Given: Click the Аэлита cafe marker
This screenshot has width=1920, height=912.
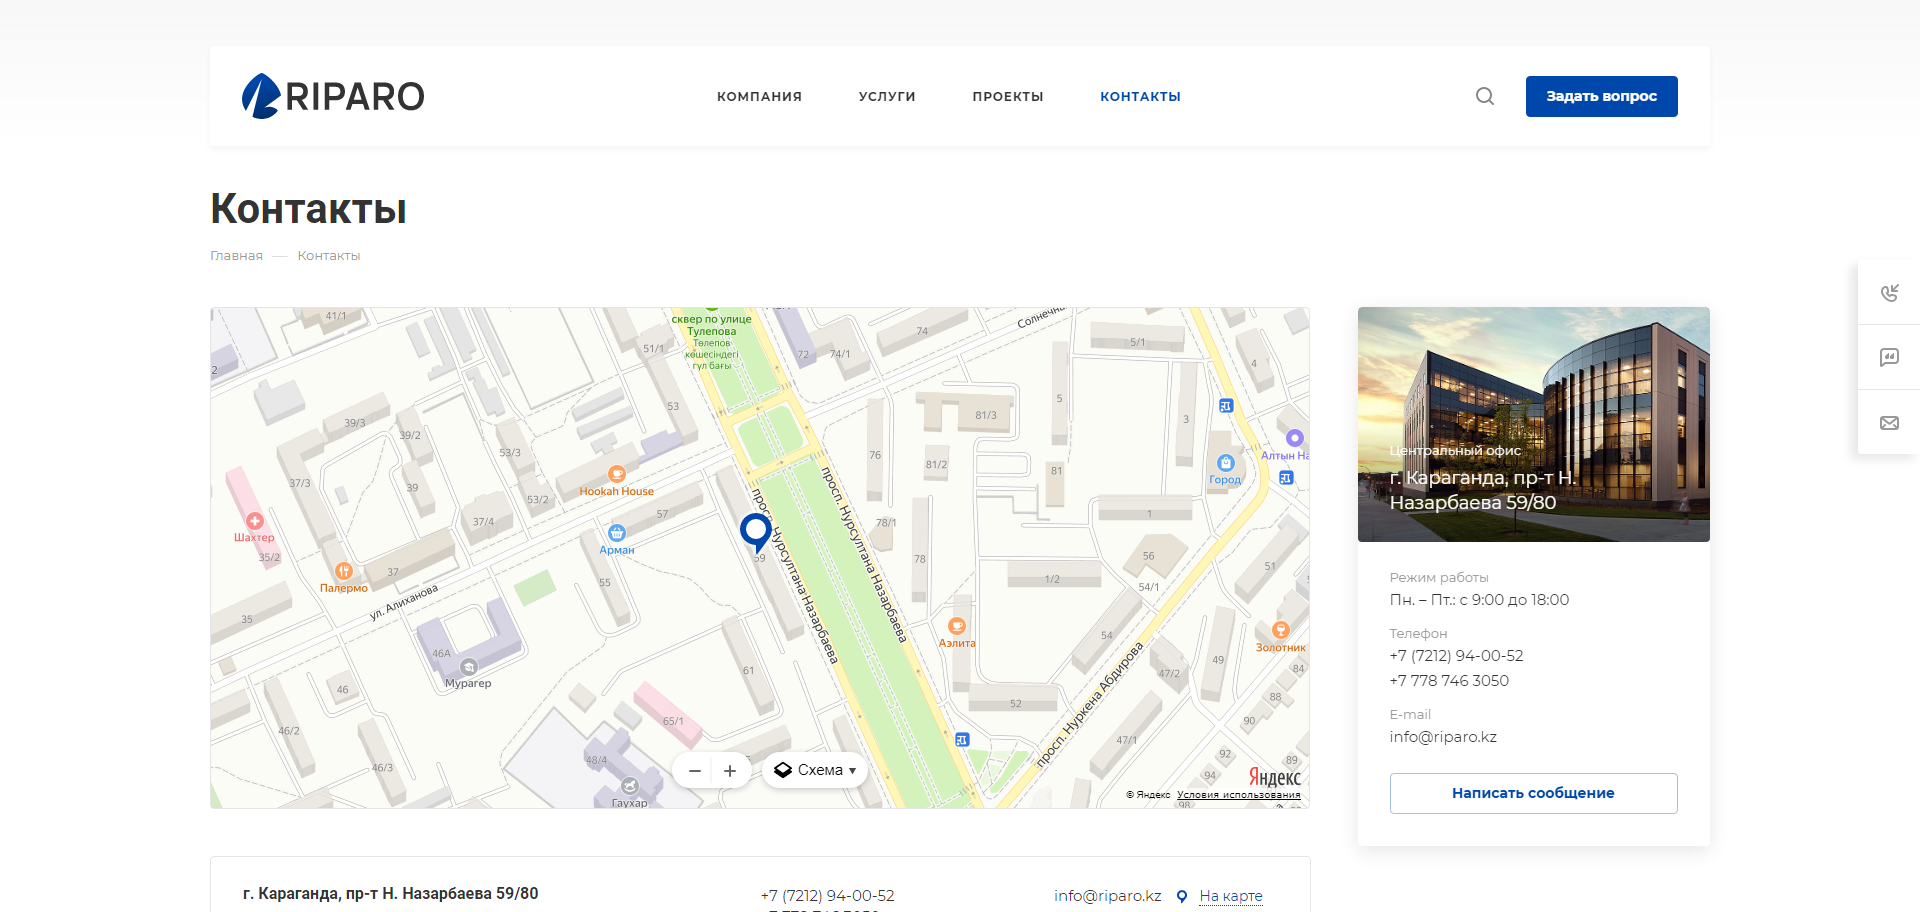Looking at the screenshot, I should tap(957, 626).
